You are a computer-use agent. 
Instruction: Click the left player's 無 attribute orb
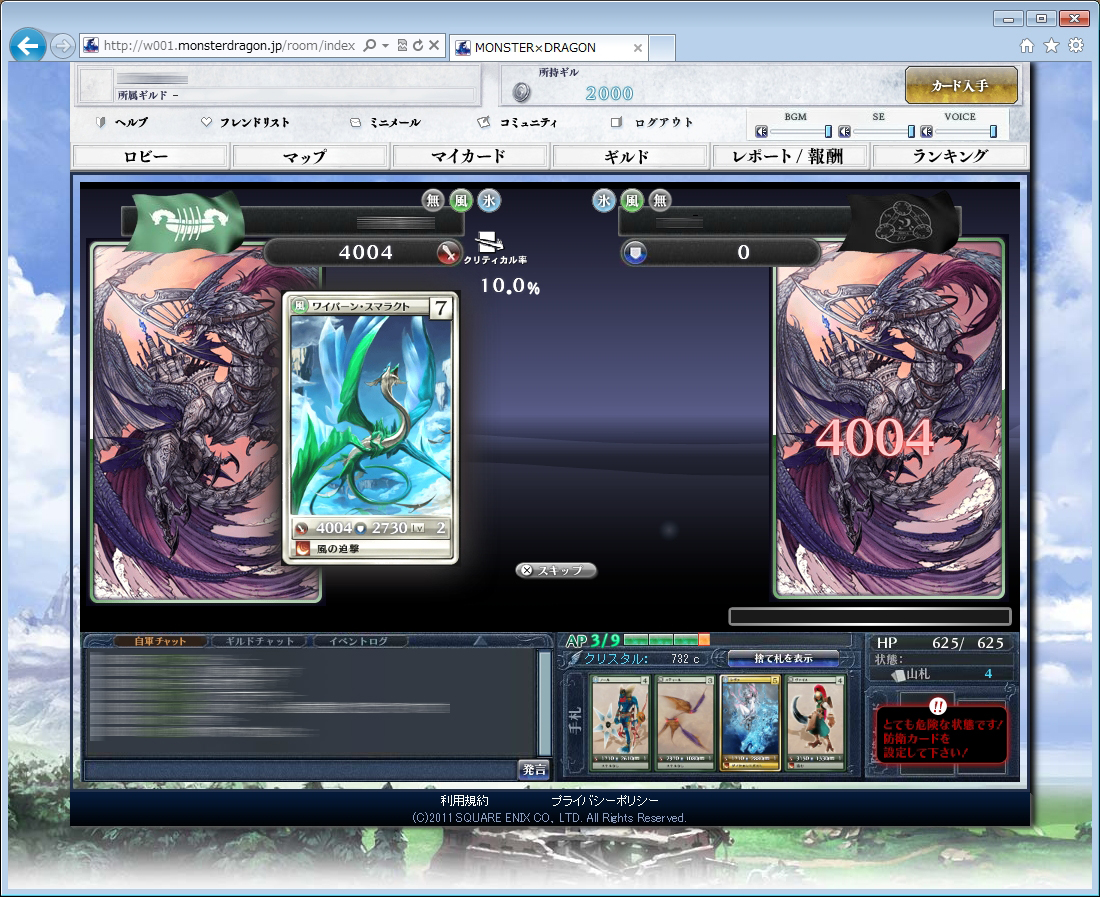pos(433,201)
